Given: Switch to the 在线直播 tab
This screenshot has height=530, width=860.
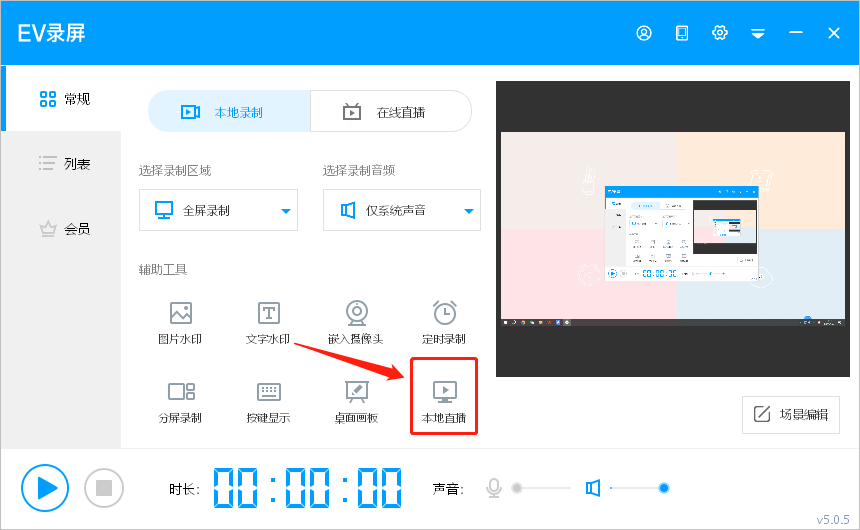Looking at the screenshot, I should tap(390, 112).
